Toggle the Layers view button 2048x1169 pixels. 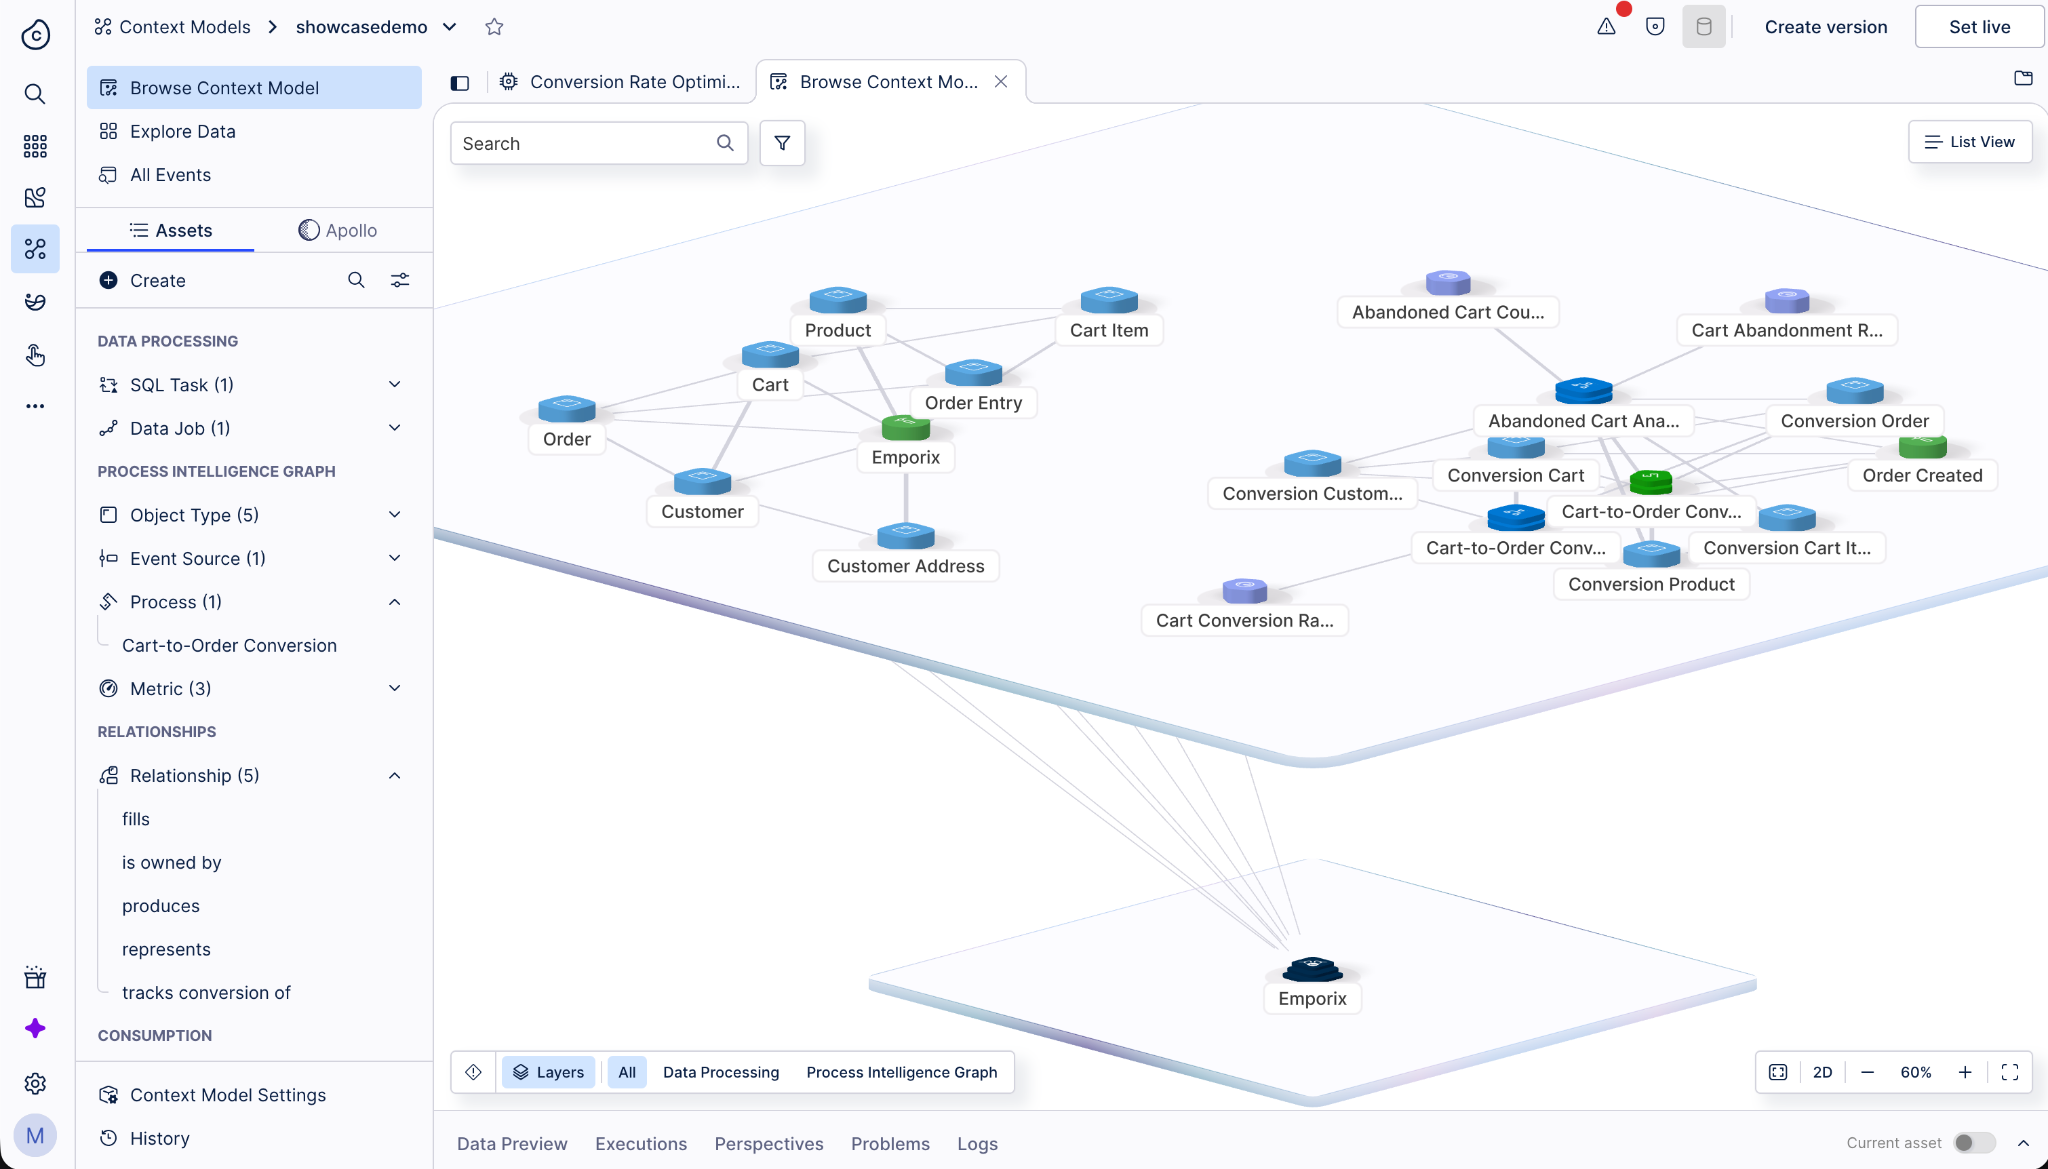[x=549, y=1072]
